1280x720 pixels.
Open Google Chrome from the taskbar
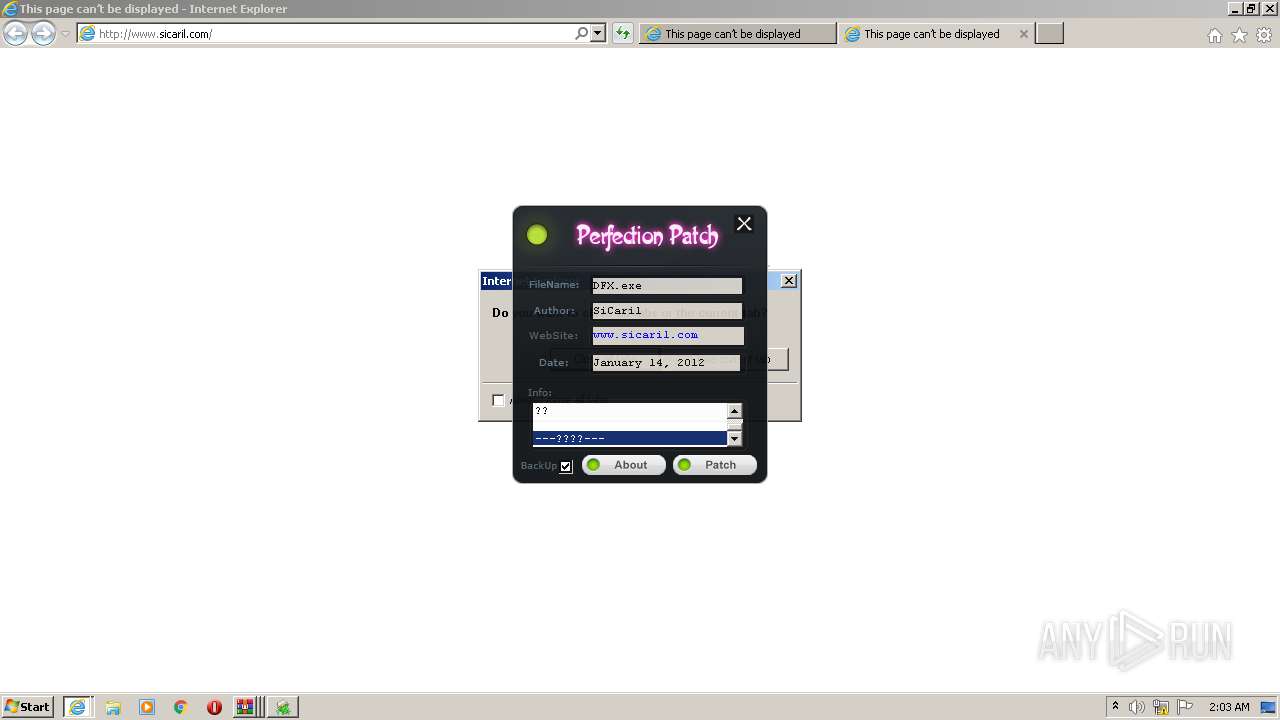point(180,707)
